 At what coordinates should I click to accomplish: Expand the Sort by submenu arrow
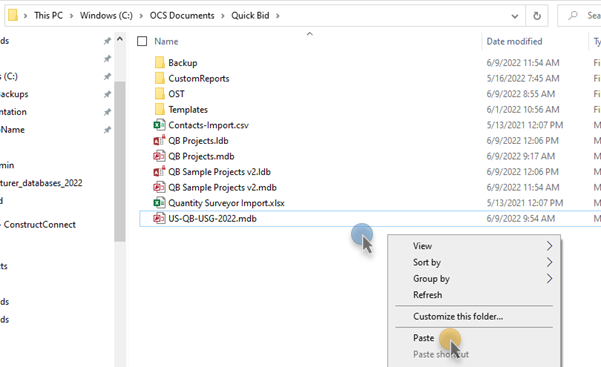point(549,262)
